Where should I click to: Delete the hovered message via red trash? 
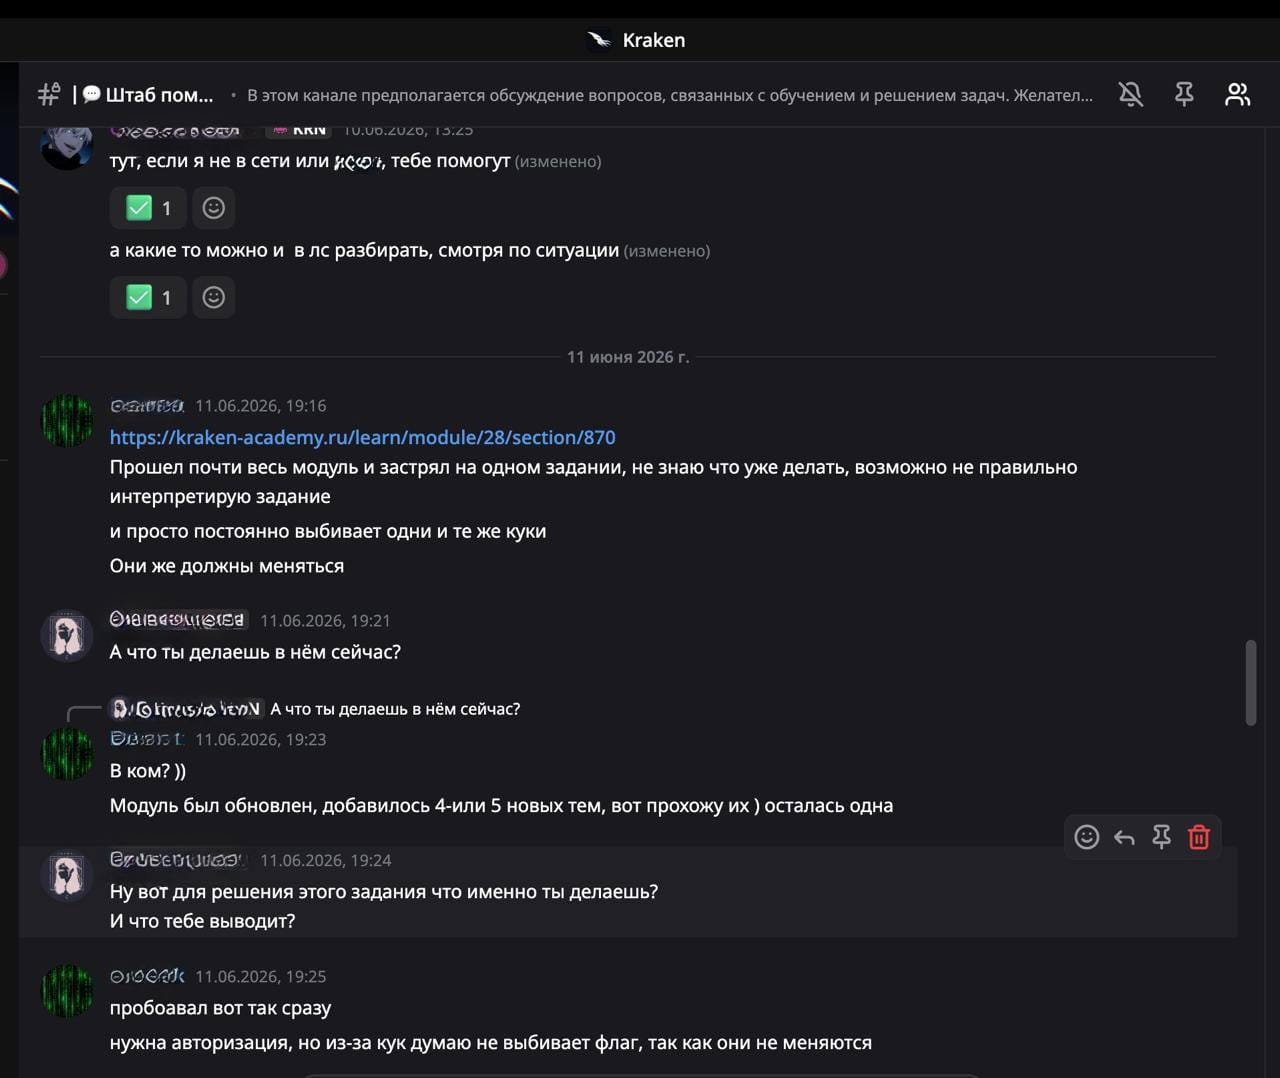point(1199,837)
